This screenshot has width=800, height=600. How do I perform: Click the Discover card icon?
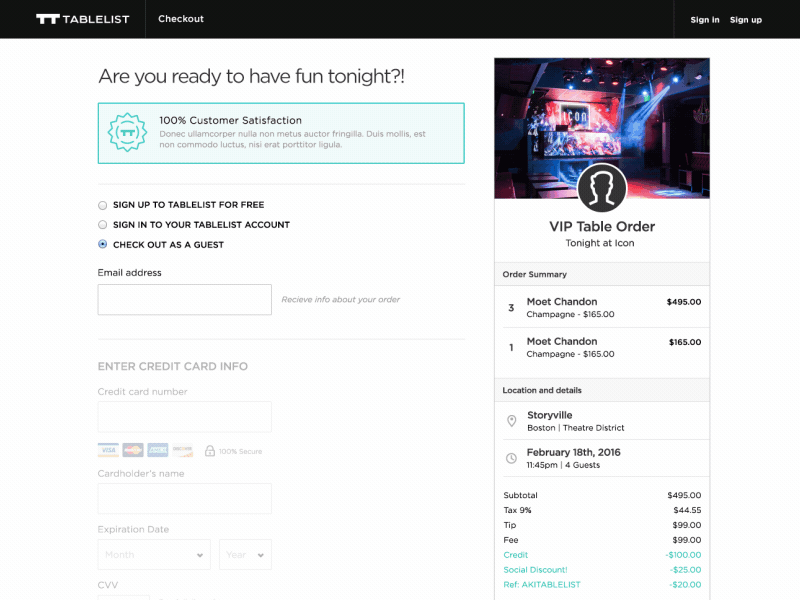tap(183, 450)
